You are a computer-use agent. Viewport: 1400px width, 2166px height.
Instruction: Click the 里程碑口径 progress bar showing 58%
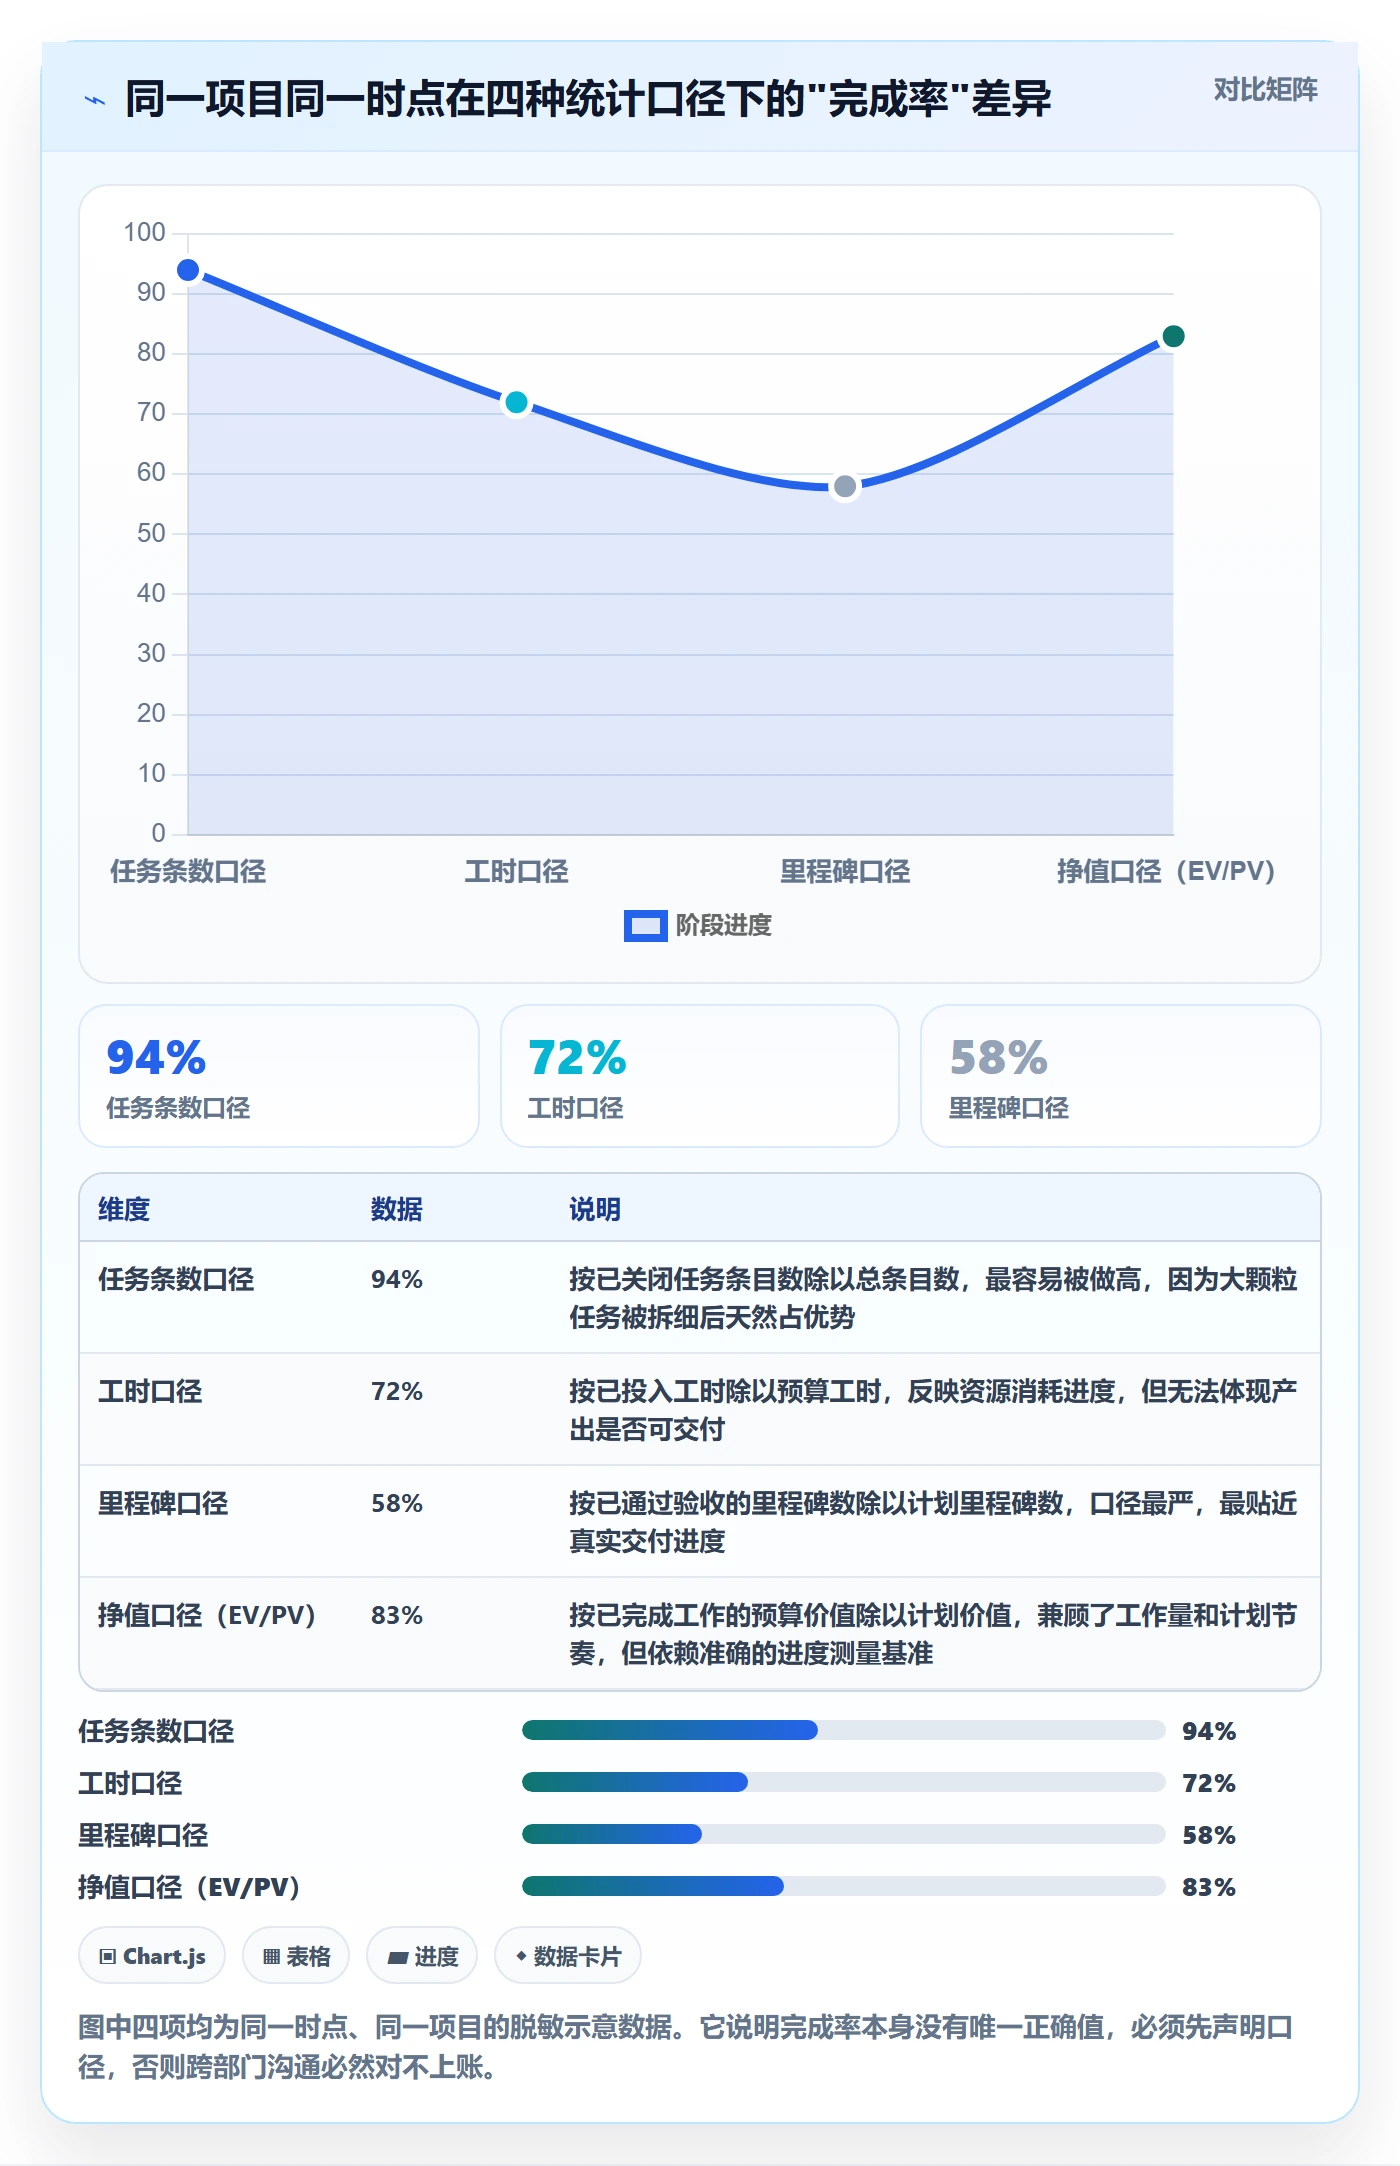pyautogui.click(x=843, y=1834)
